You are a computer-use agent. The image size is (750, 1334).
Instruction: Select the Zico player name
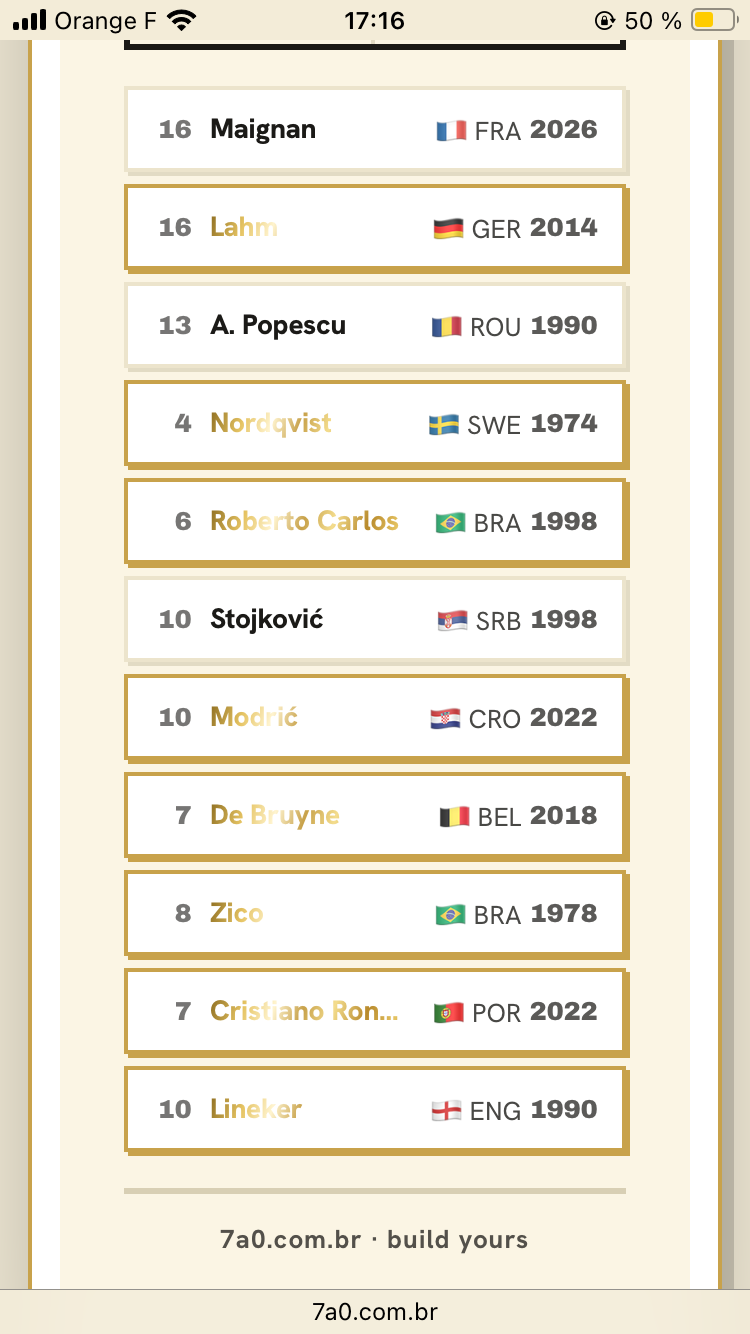pyautogui.click(x=237, y=913)
